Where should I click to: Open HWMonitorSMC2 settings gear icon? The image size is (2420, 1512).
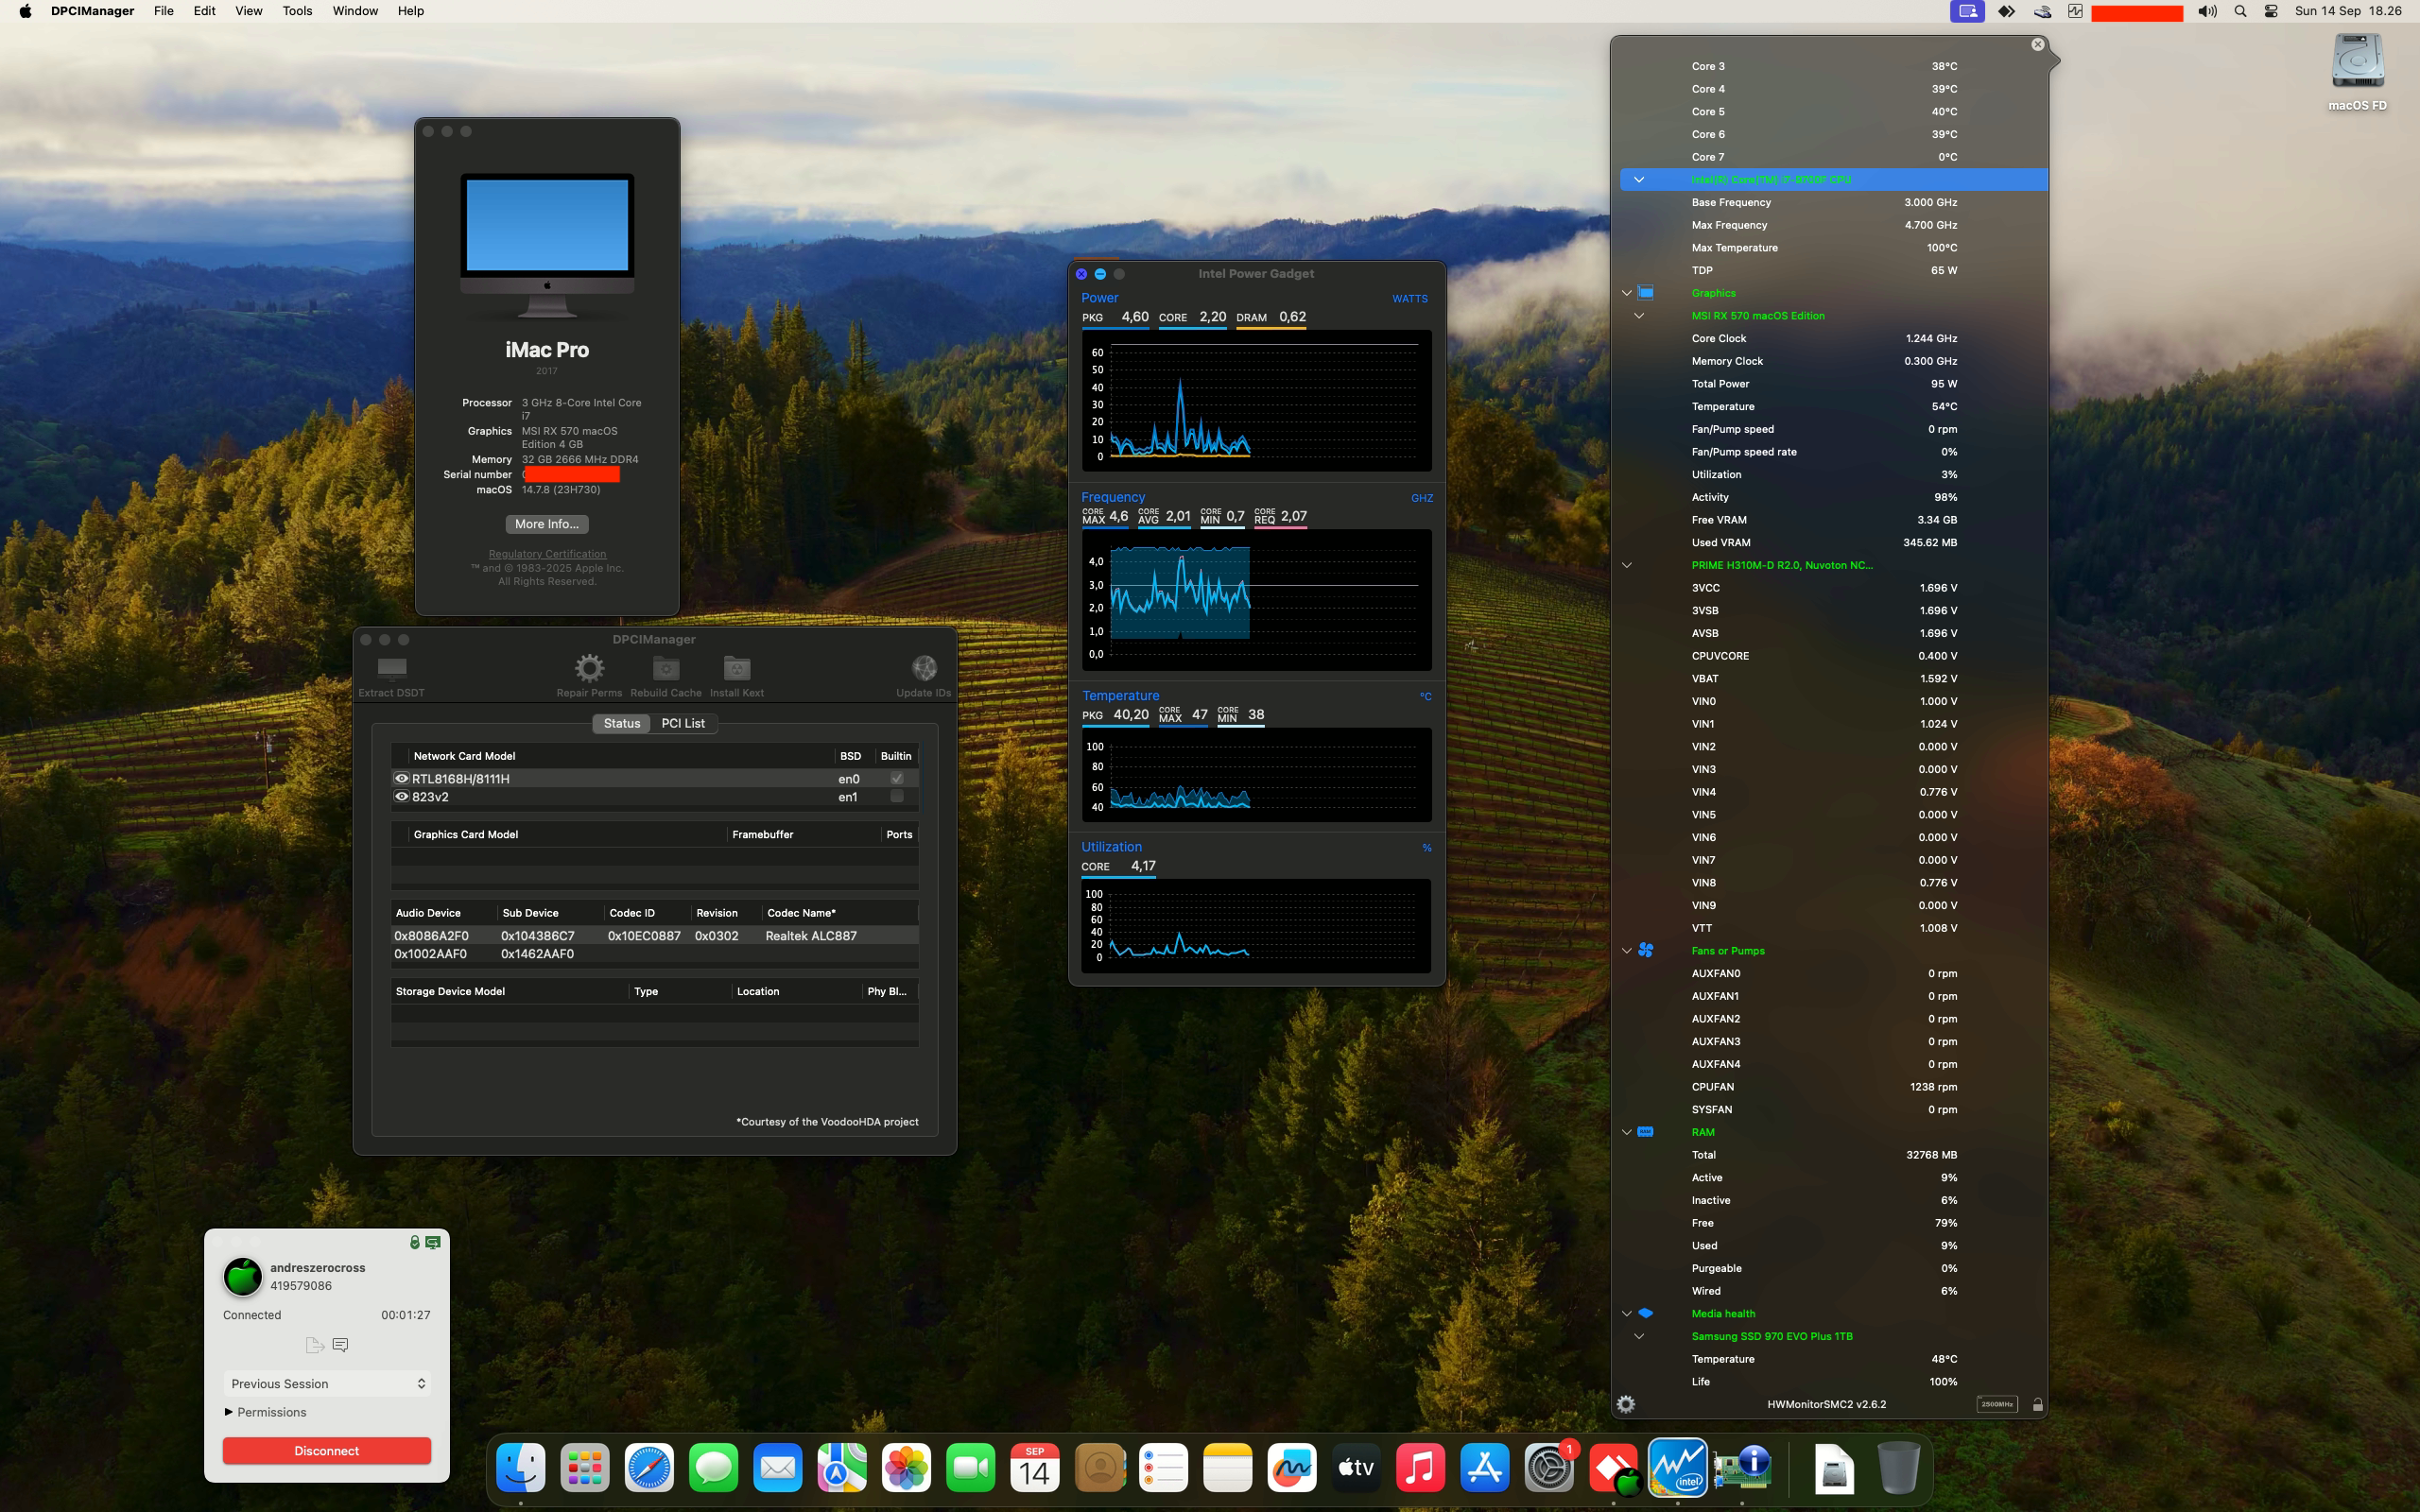coord(1626,1404)
